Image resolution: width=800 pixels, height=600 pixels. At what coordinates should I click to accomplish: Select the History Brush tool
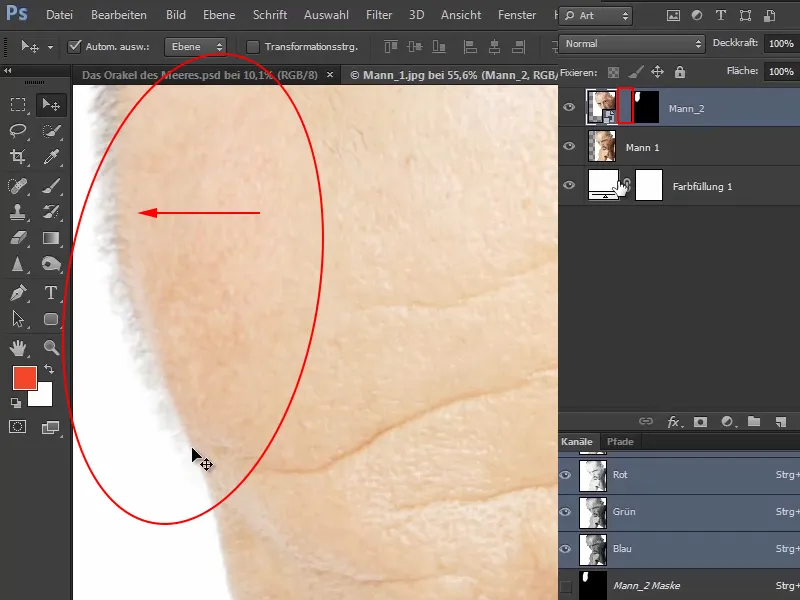[51, 212]
